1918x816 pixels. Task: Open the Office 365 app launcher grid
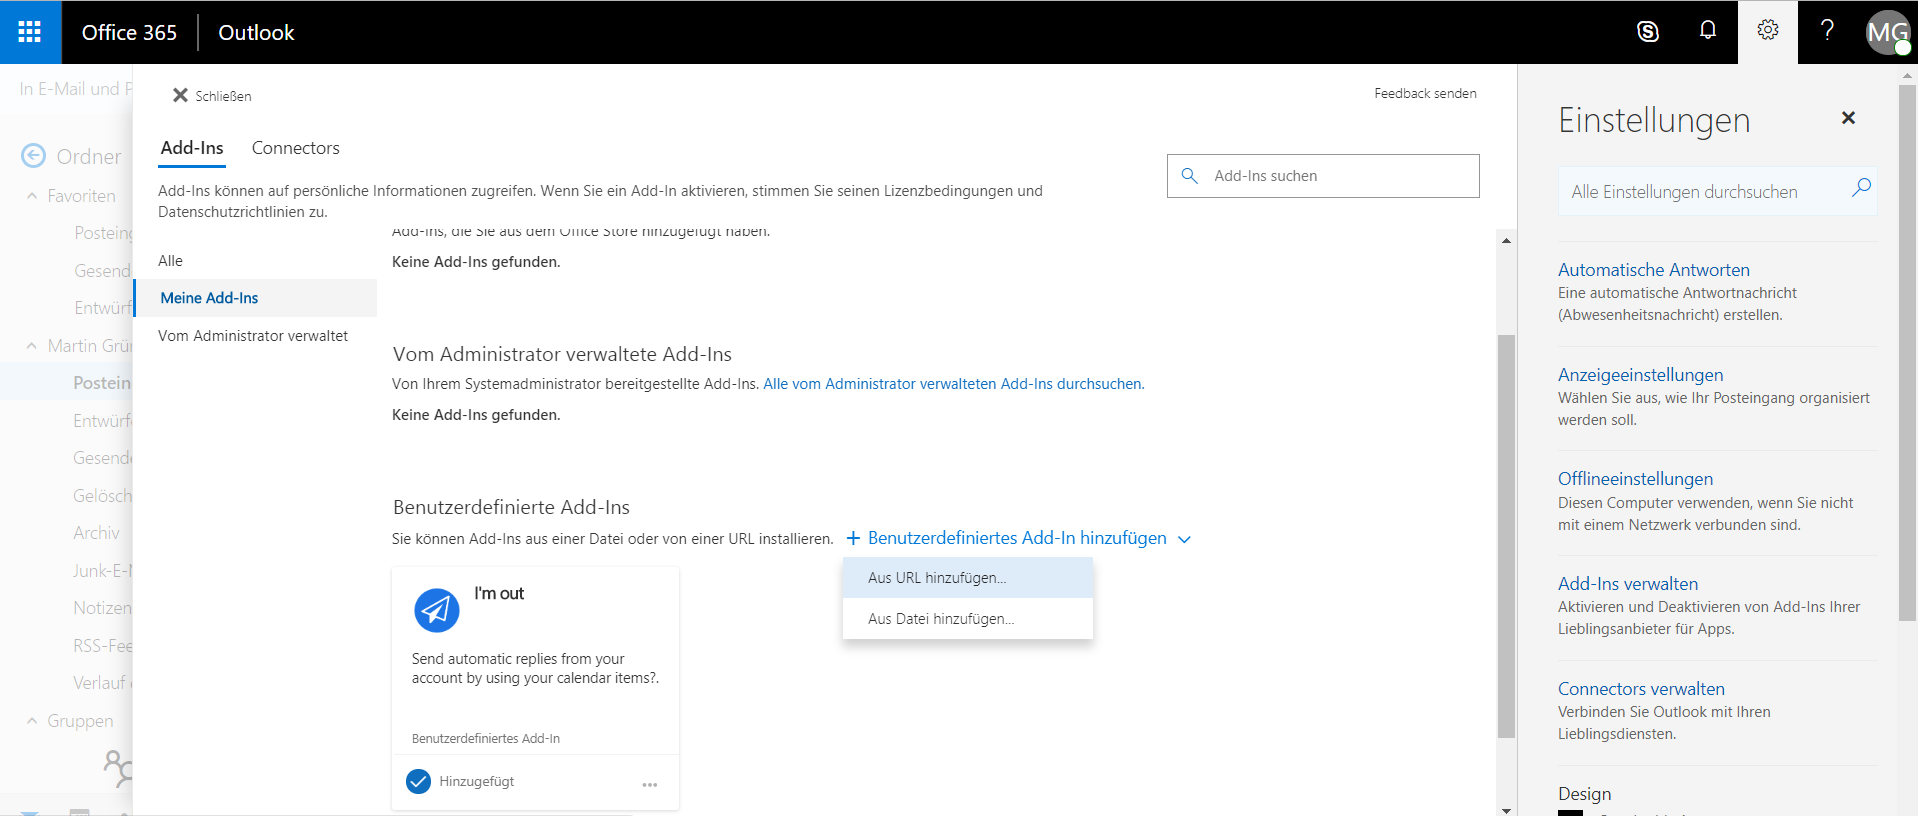tap(30, 32)
